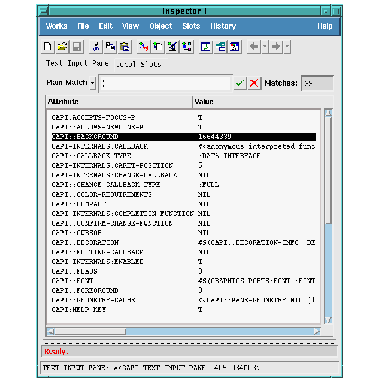Select the CAPI::DECORATION row
The height and width of the screenshot is (383, 380).
184,242
